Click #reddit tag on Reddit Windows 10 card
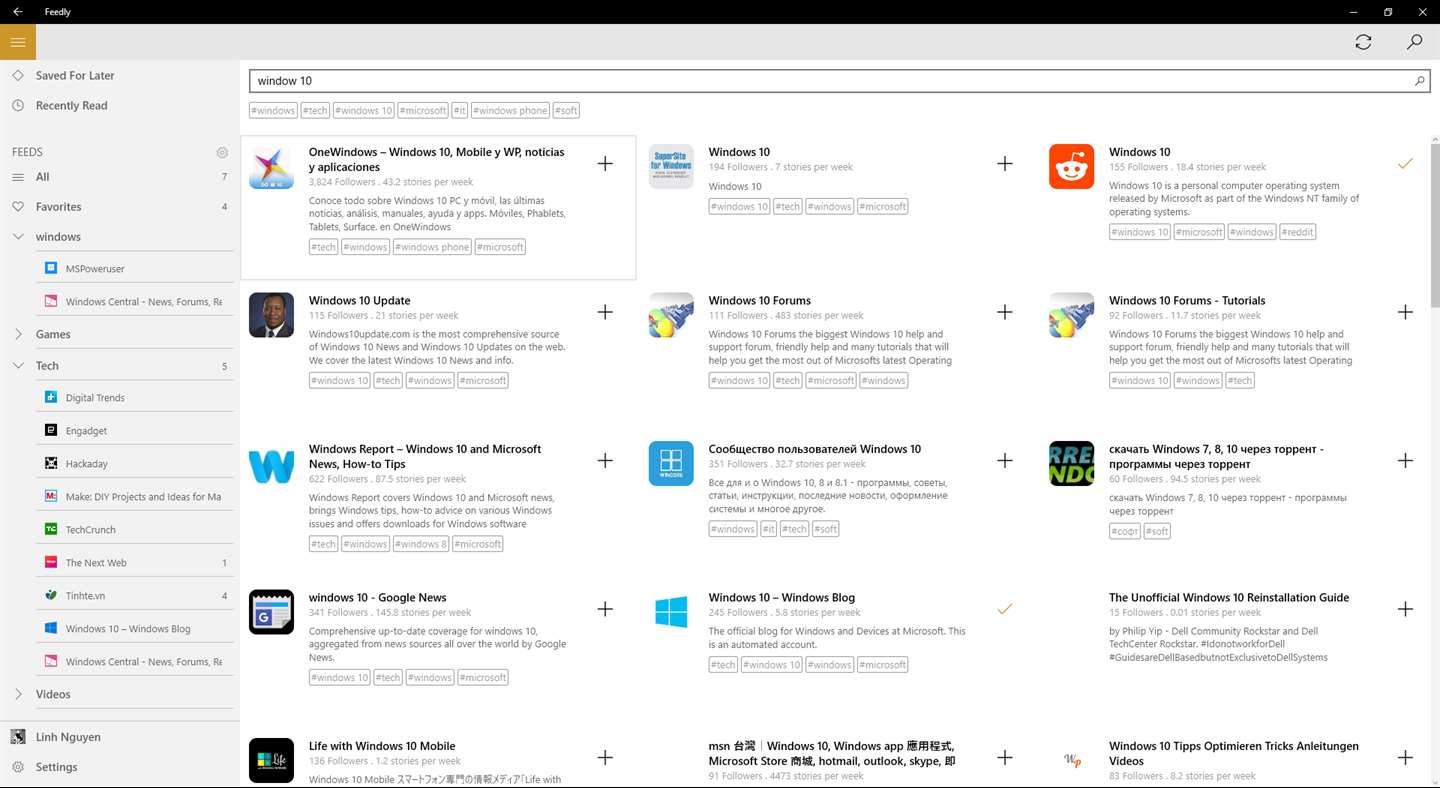This screenshot has width=1440, height=788. point(1298,232)
